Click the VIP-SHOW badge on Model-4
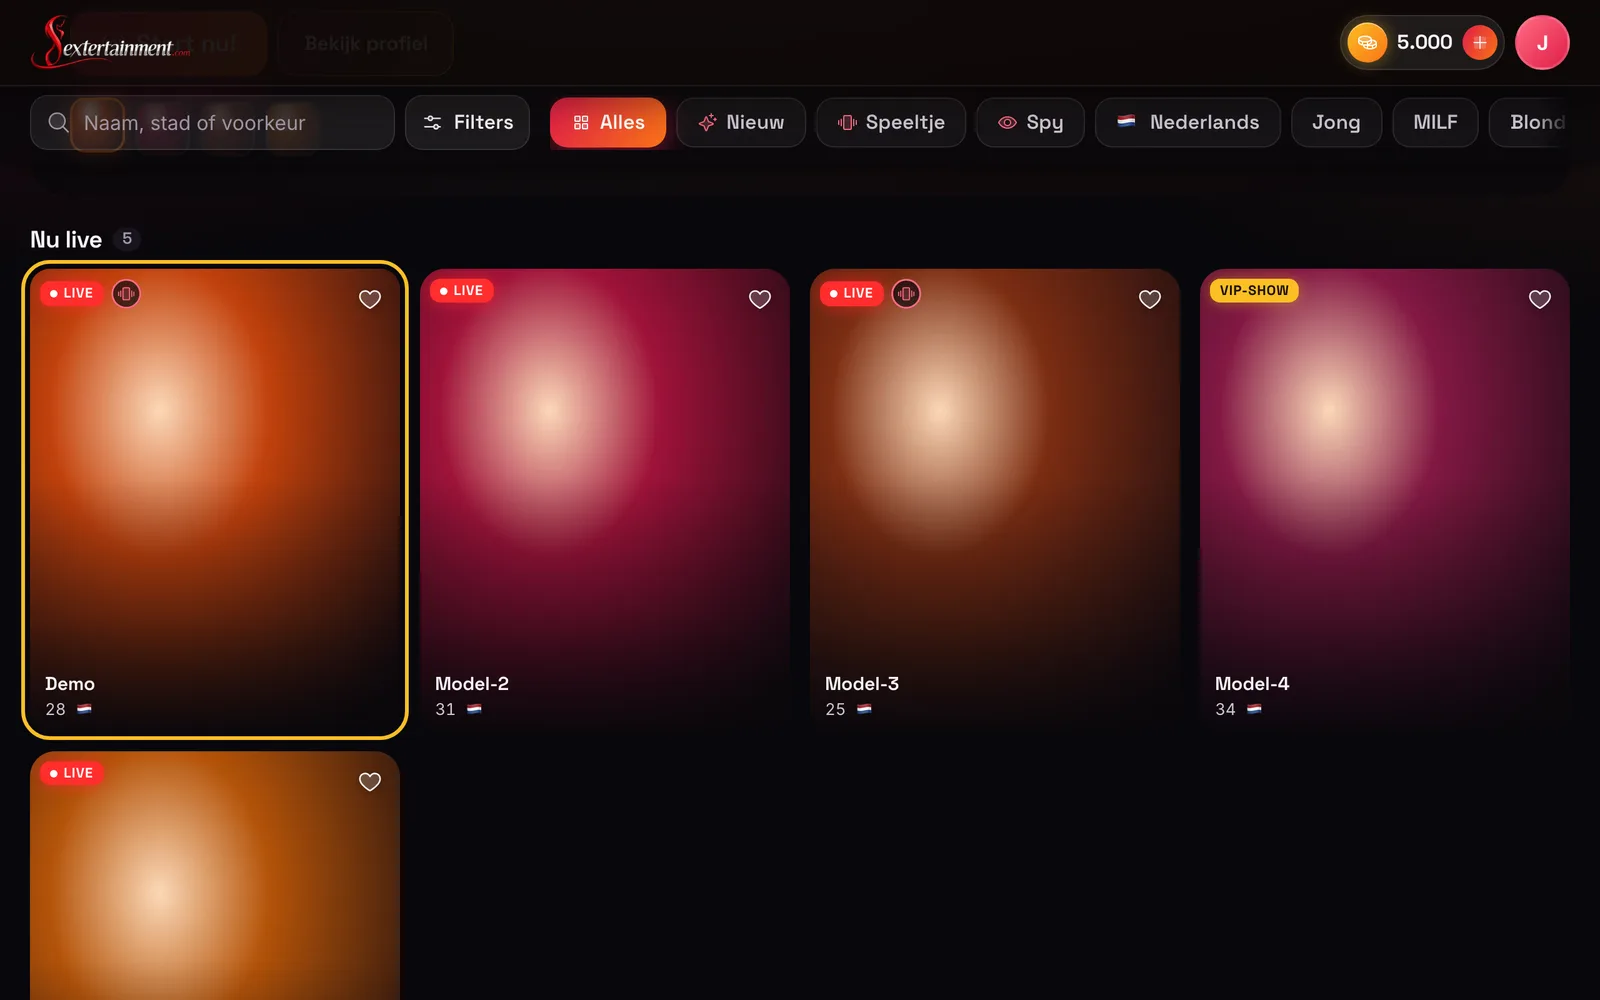Screen dimensions: 1600x1000 pyautogui.click(x=1254, y=291)
